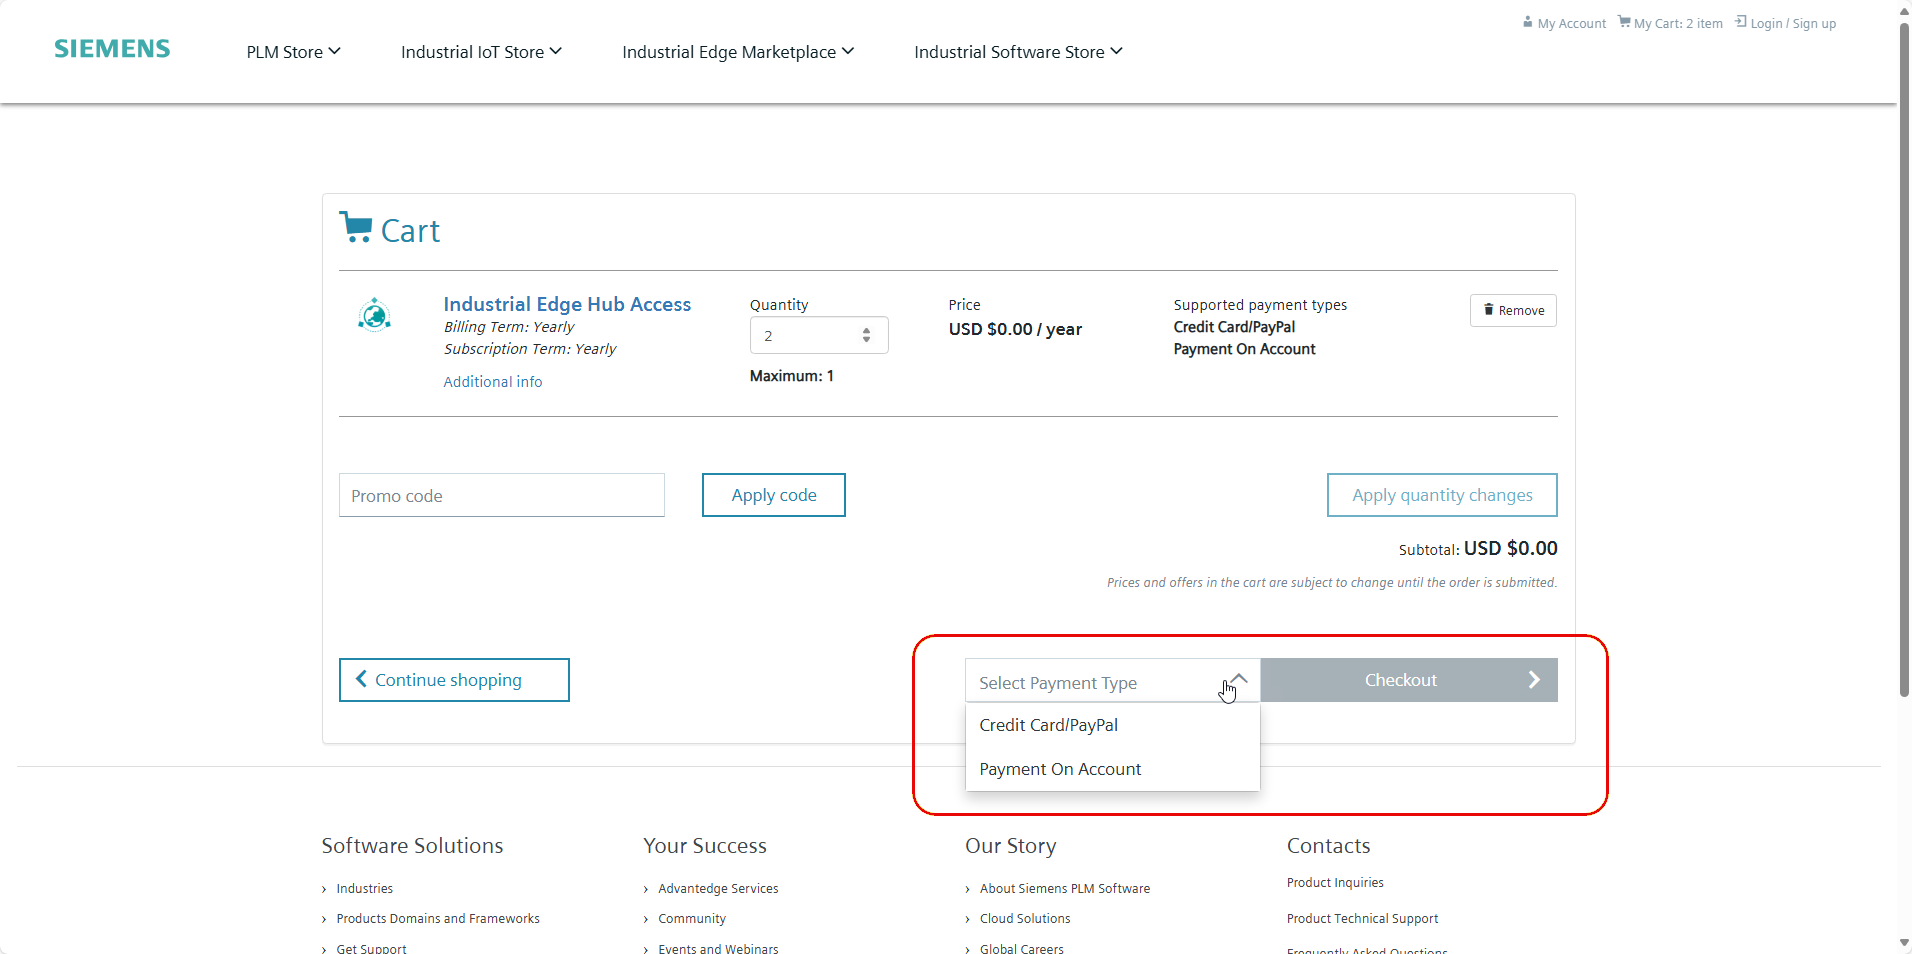Click inside the Promo code input field
This screenshot has height=954, width=1912.
point(500,495)
